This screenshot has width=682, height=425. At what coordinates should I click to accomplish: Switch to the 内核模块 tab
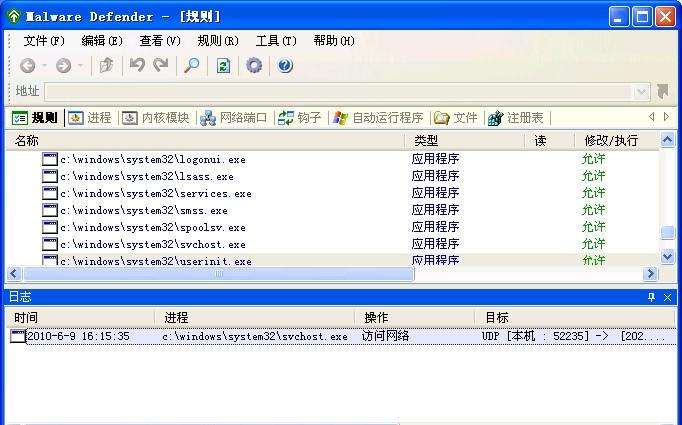[x=156, y=118]
